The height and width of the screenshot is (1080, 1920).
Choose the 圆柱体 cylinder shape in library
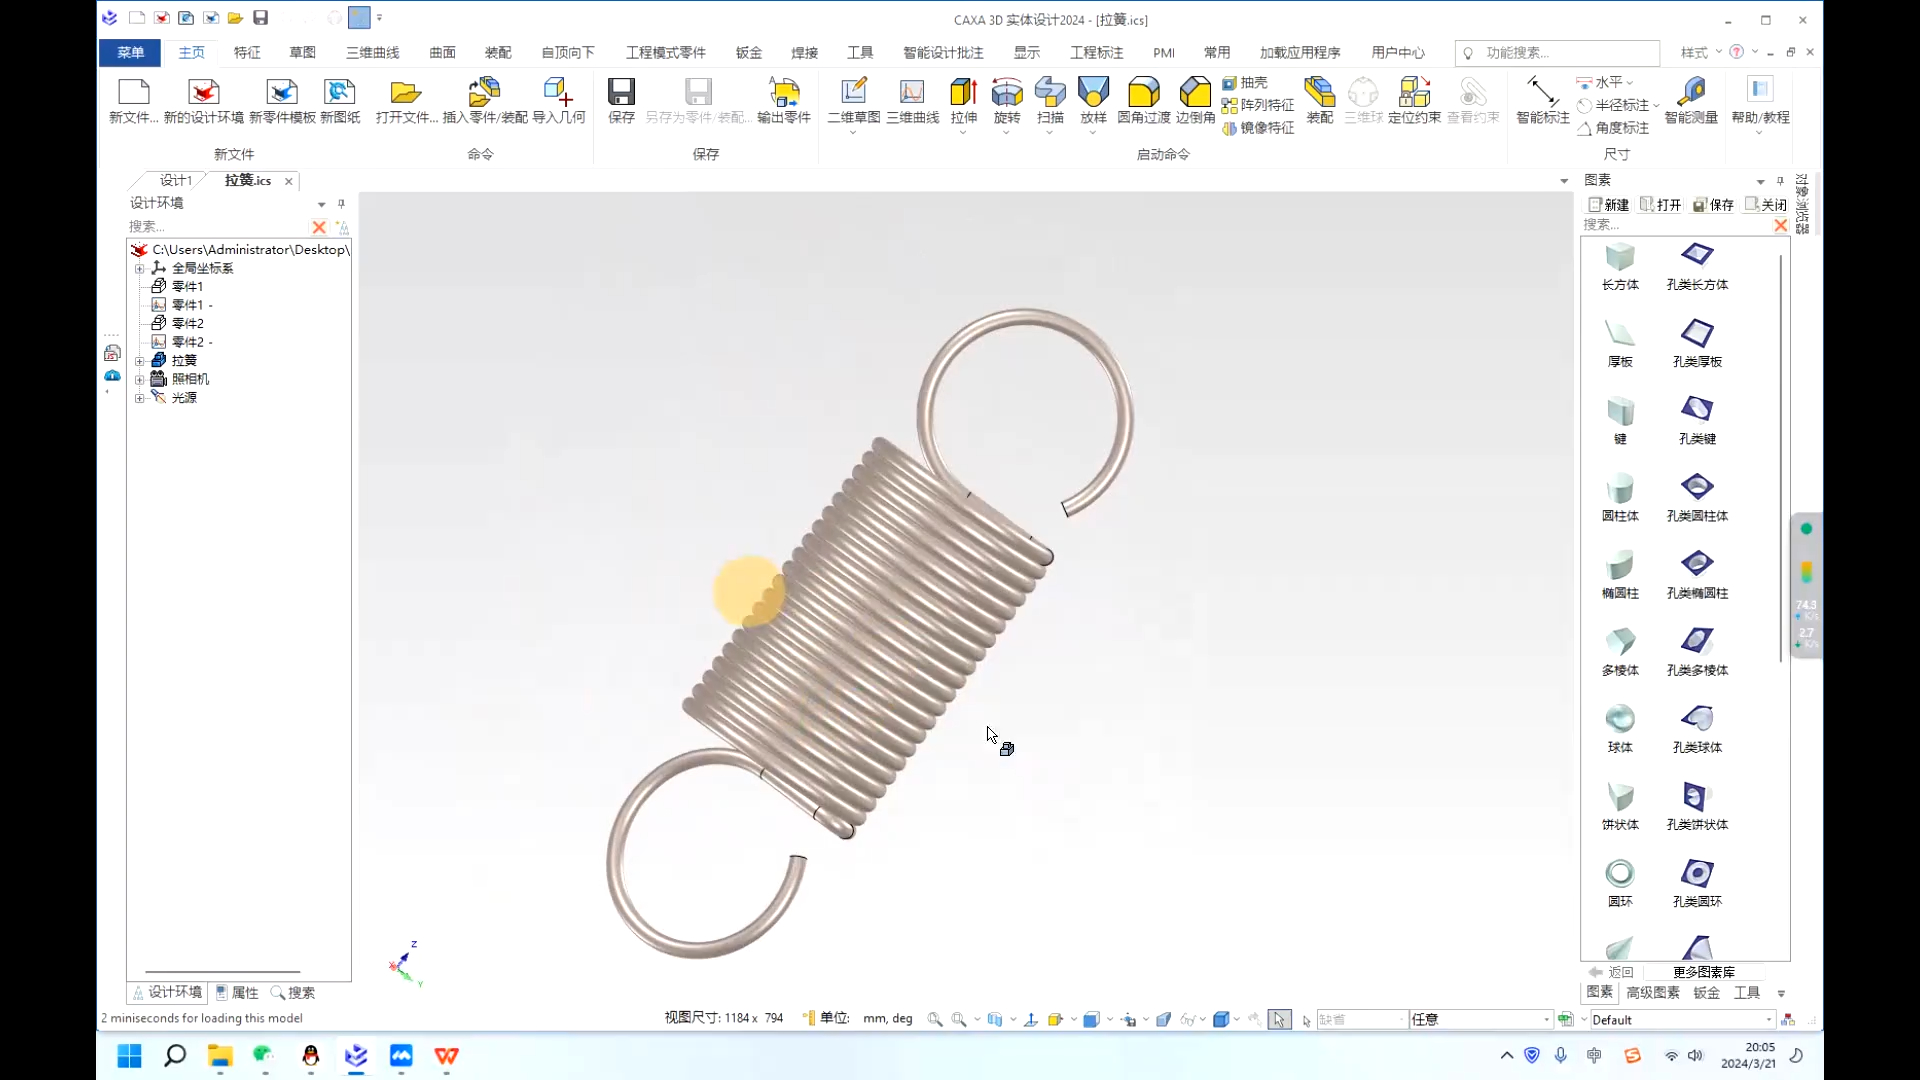[1620, 490]
